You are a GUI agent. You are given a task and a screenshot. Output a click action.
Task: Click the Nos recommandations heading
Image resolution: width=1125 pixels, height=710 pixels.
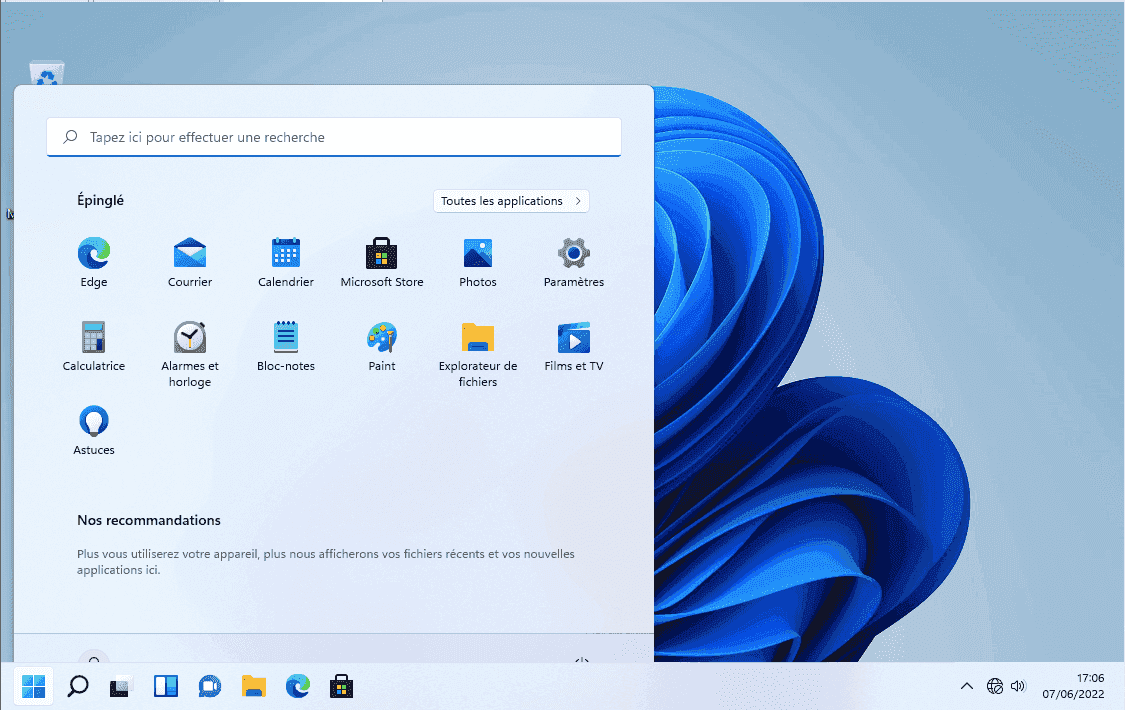click(x=149, y=521)
